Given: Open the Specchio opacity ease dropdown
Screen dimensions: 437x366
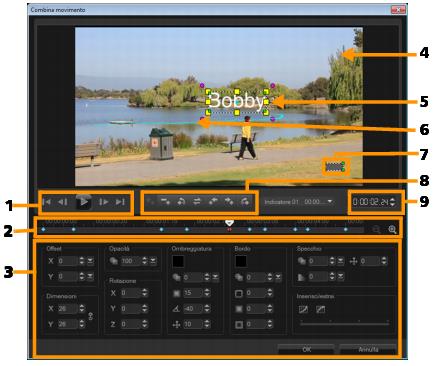Looking at the screenshot, I should pos(341,261).
